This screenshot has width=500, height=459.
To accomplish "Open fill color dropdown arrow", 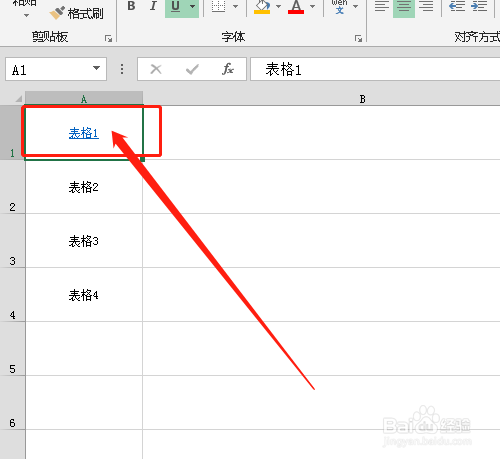I will click(x=278, y=7).
